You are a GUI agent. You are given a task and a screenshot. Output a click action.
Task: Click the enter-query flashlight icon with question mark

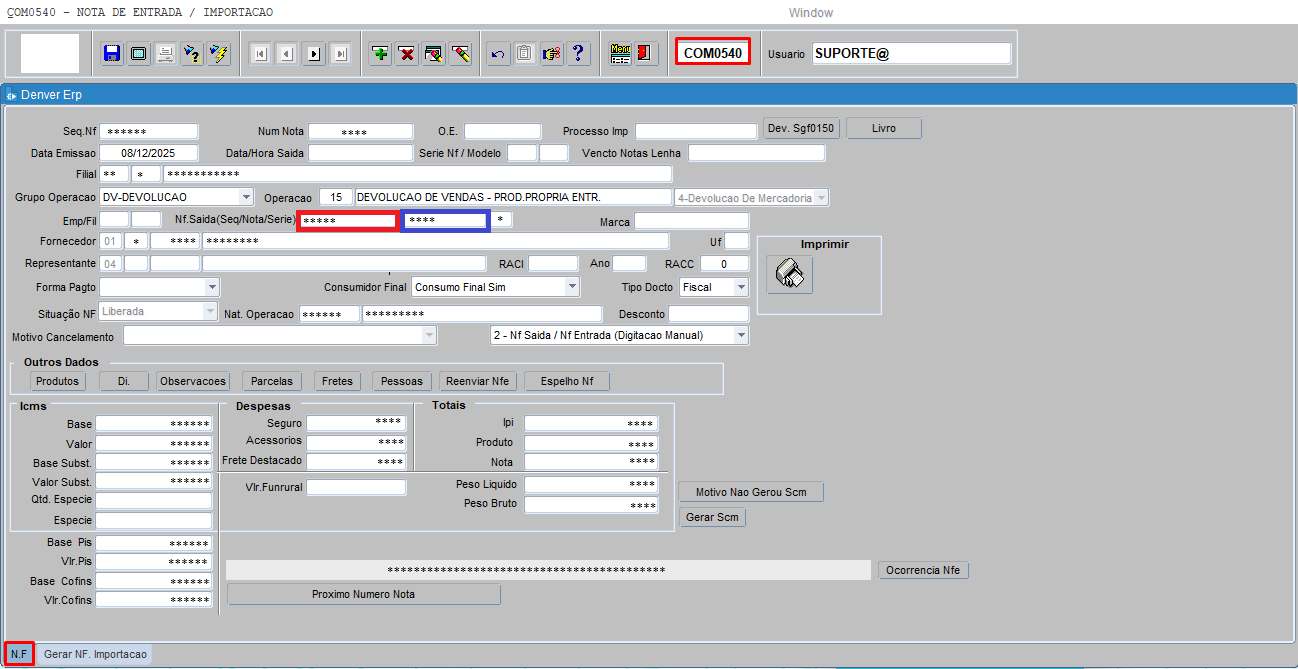[x=192, y=54]
